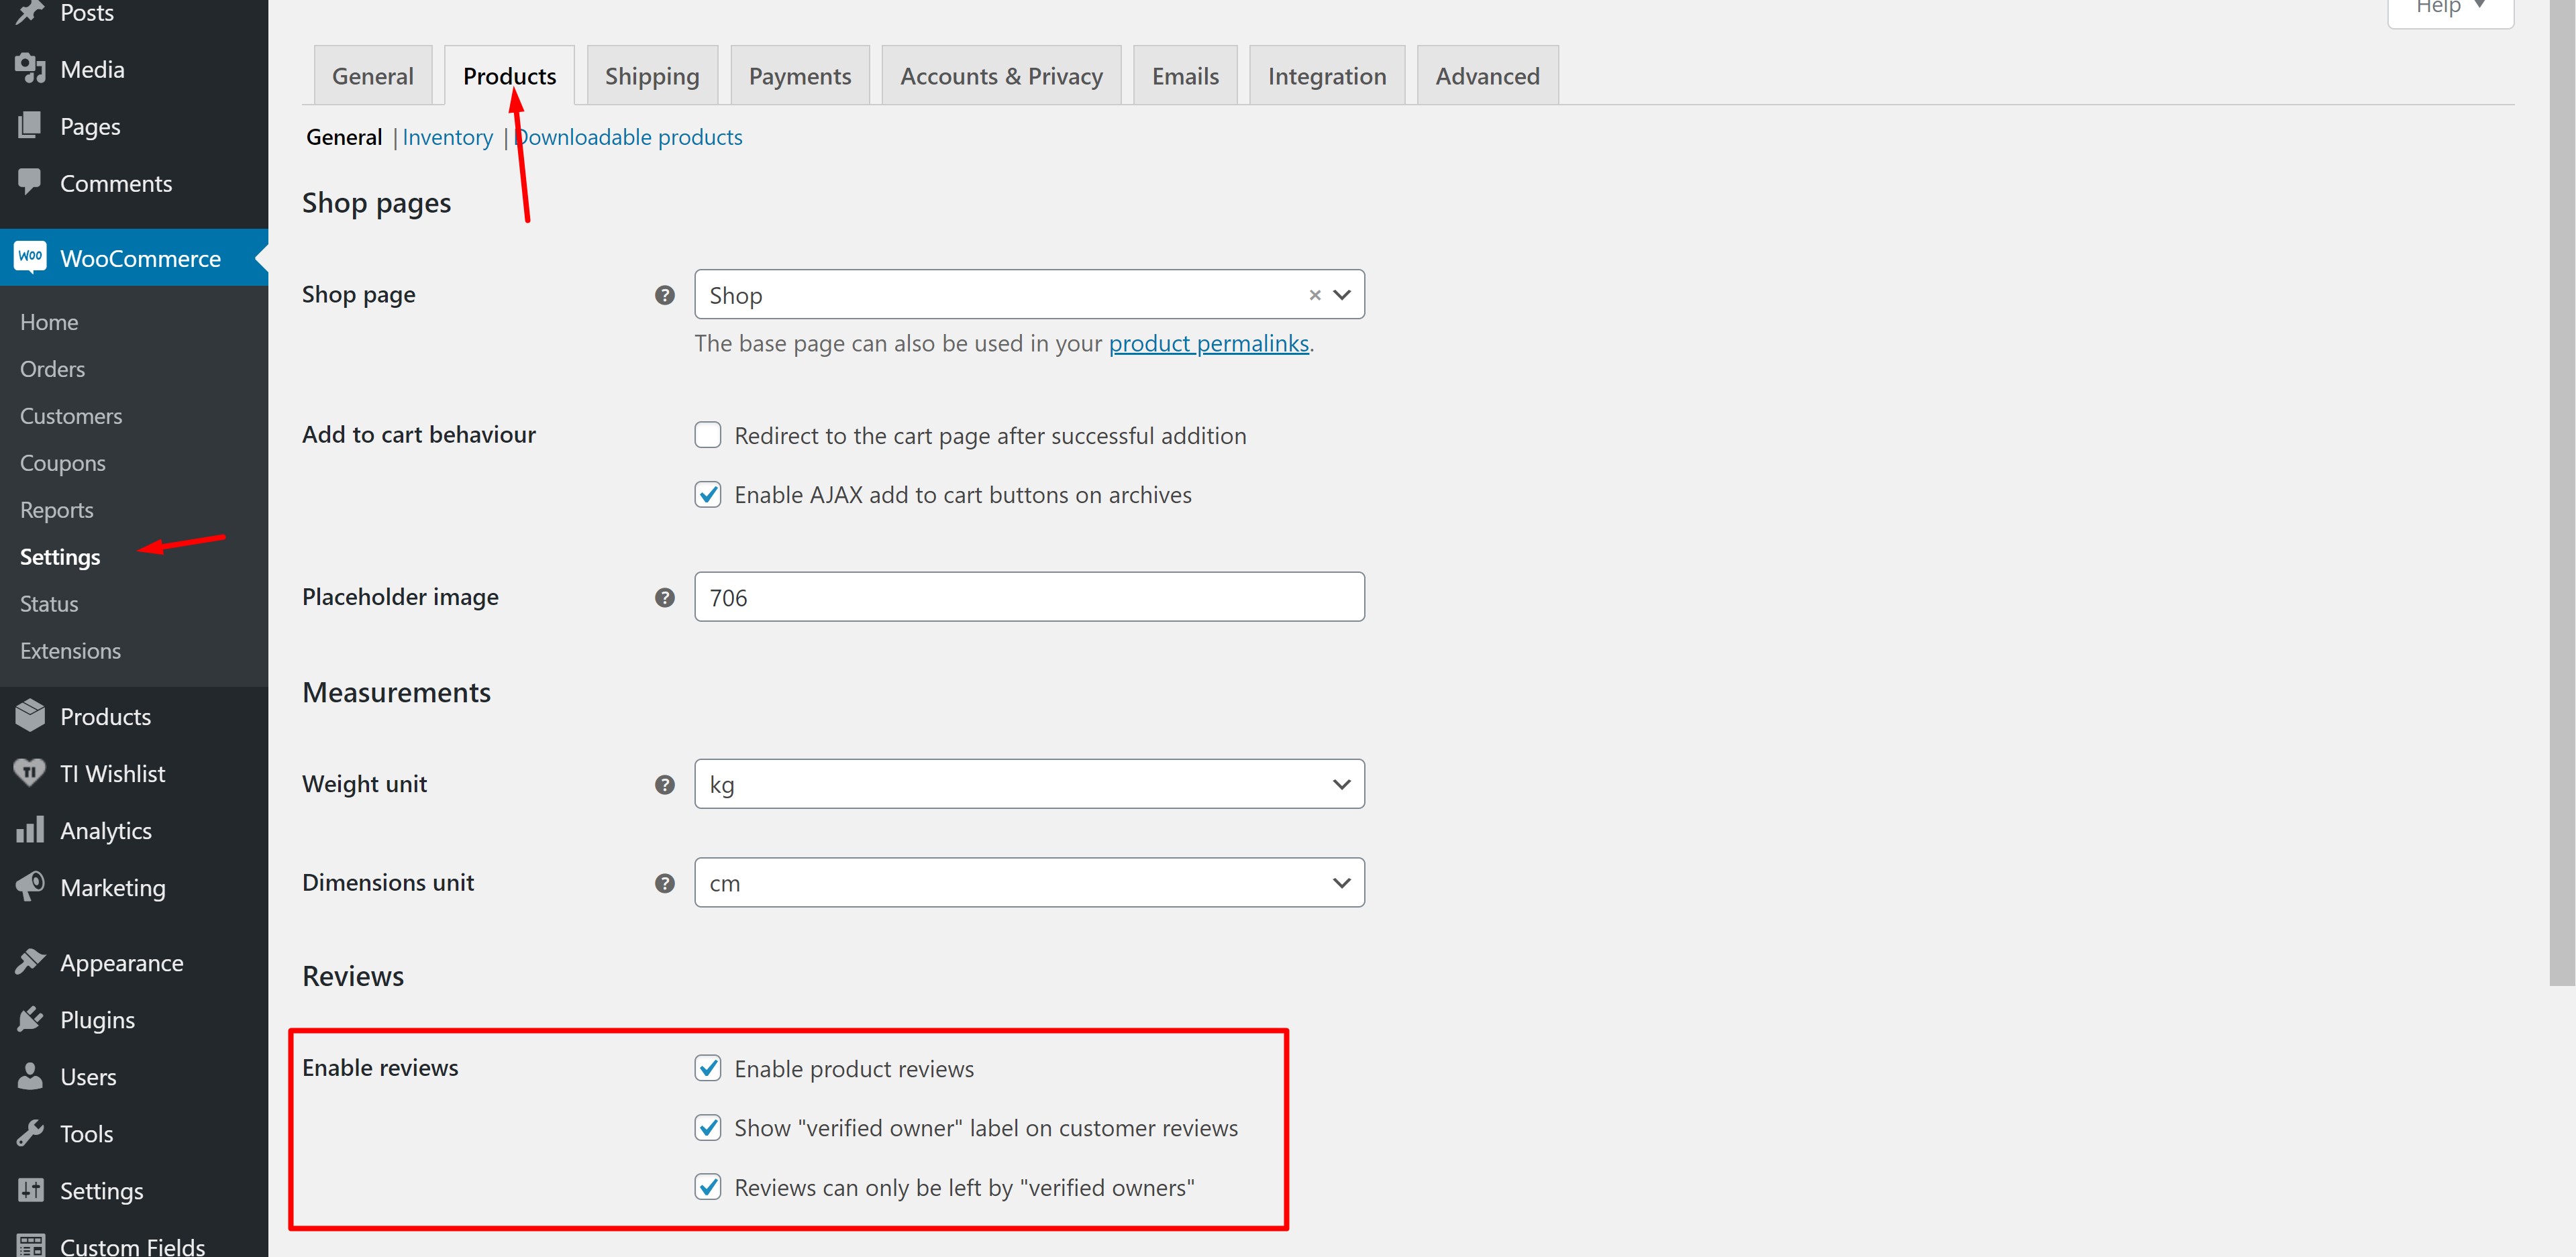Click the Marketing megaphone icon
The width and height of the screenshot is (2576, 1257).
click(30, 887)
